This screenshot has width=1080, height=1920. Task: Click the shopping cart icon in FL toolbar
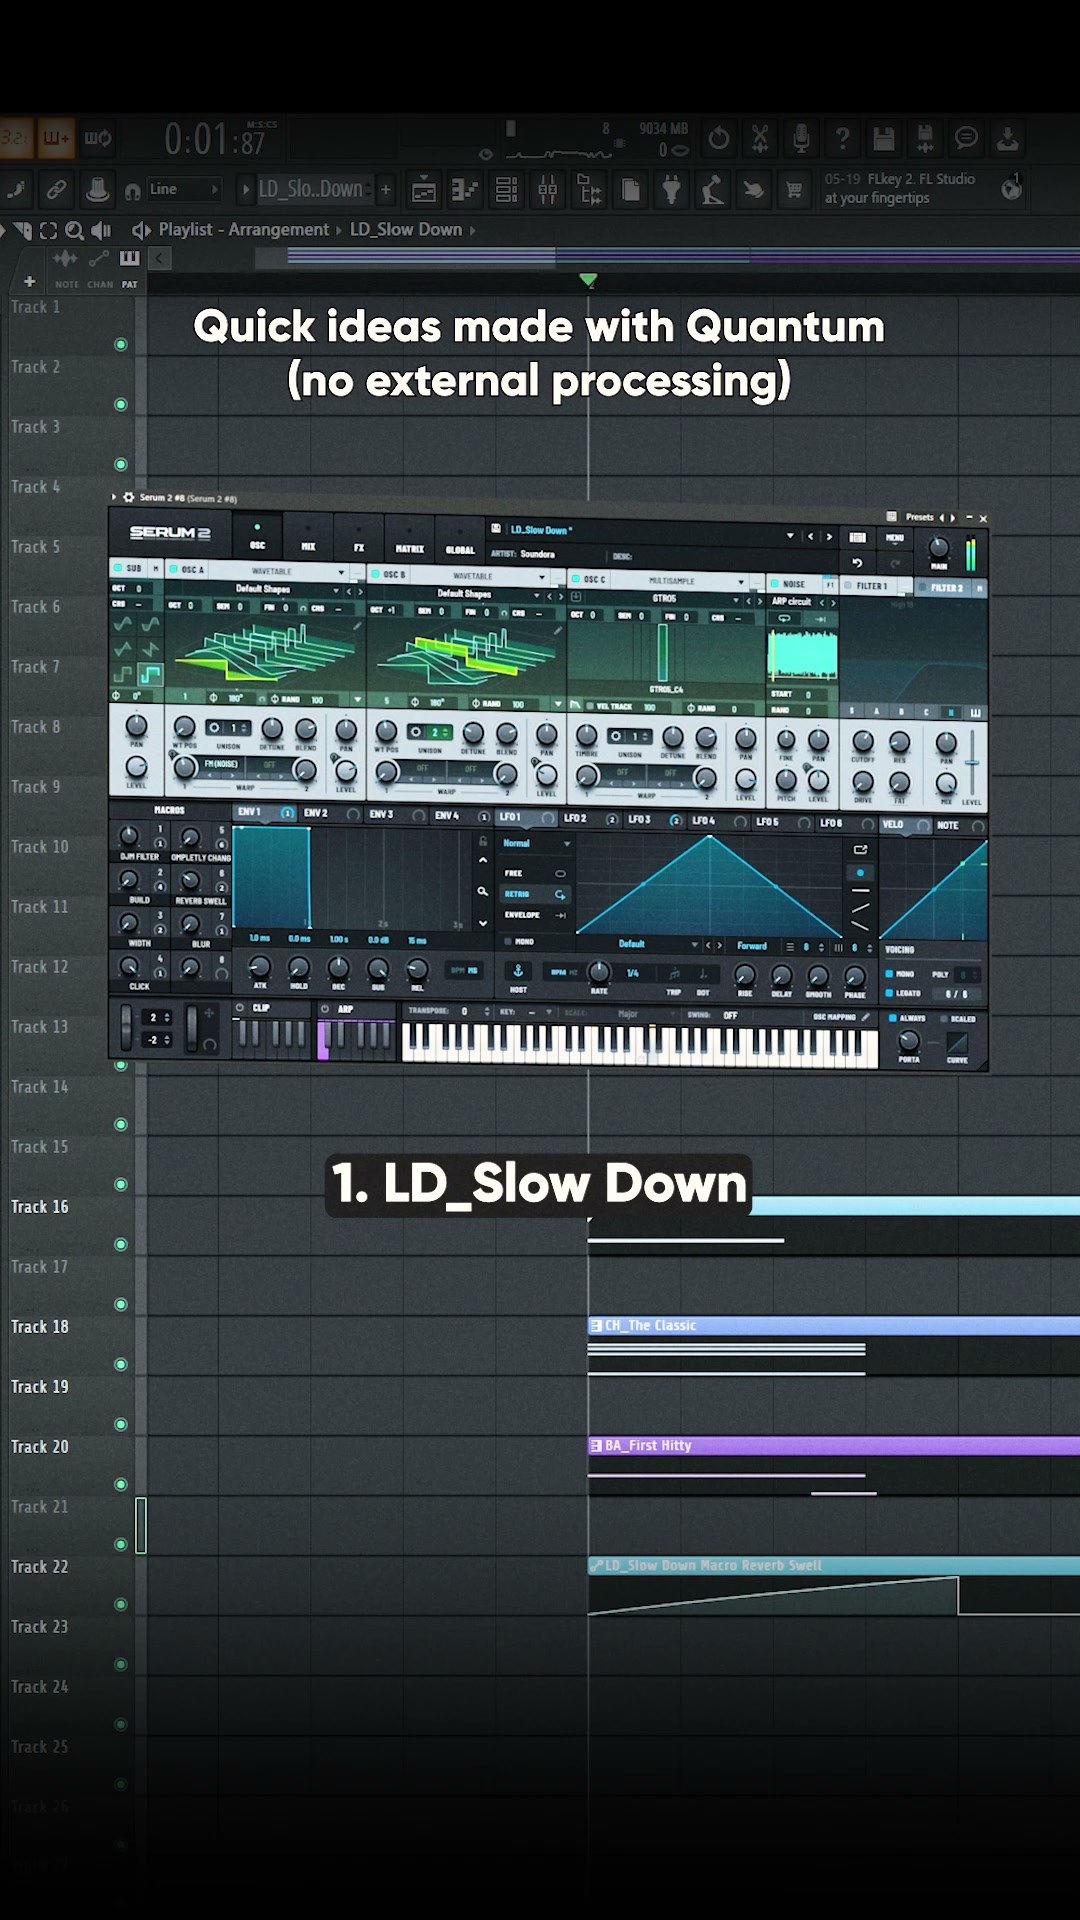[x=794, y=189]
